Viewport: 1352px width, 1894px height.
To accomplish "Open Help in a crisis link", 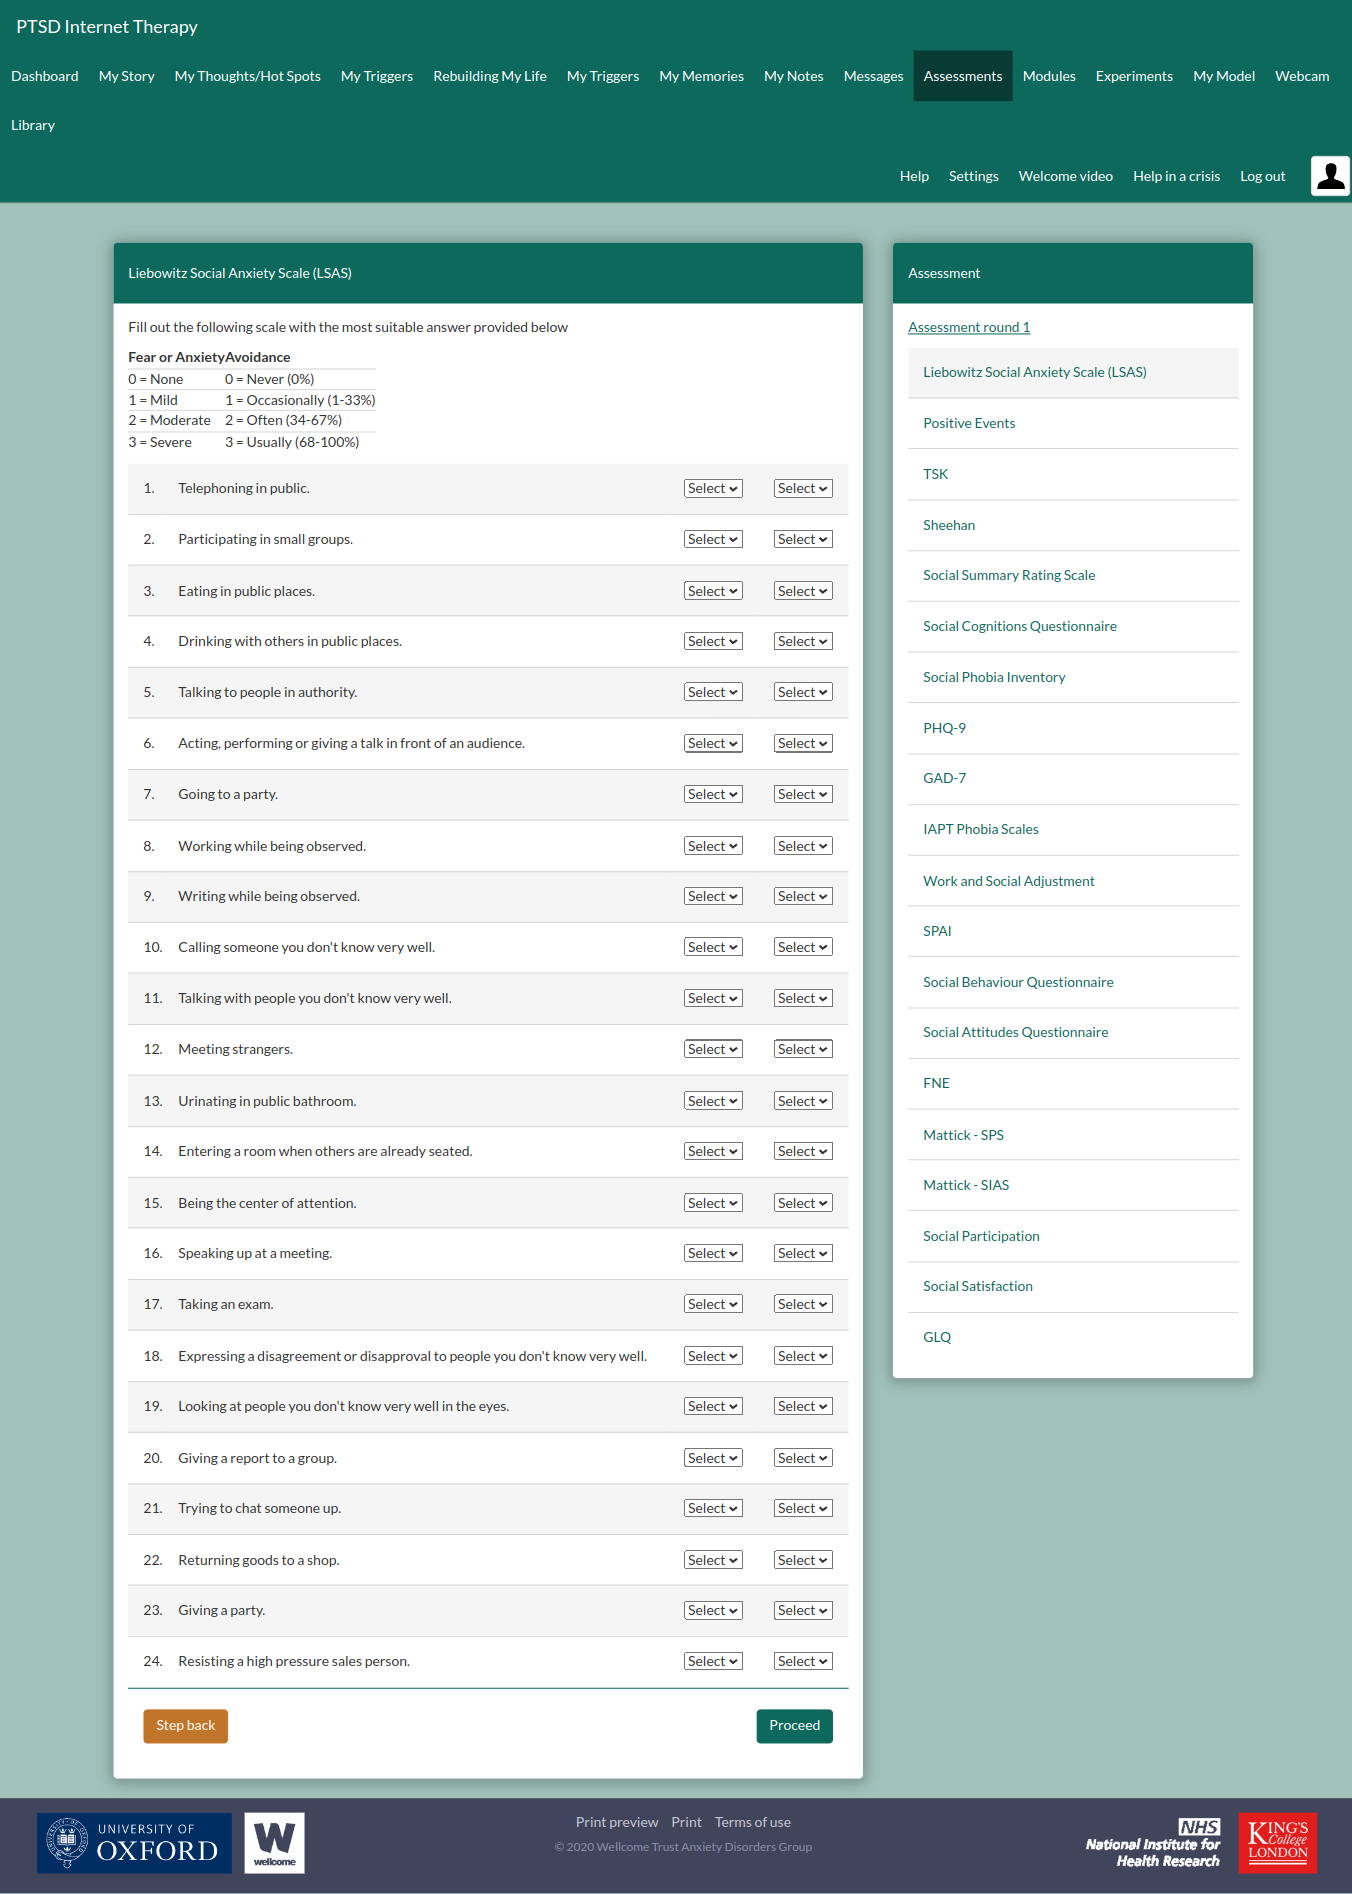I will pos(1176,176).
